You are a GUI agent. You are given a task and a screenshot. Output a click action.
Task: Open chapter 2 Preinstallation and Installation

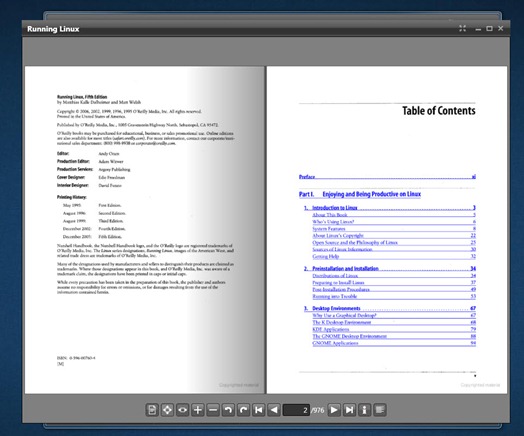pos(390,269)
